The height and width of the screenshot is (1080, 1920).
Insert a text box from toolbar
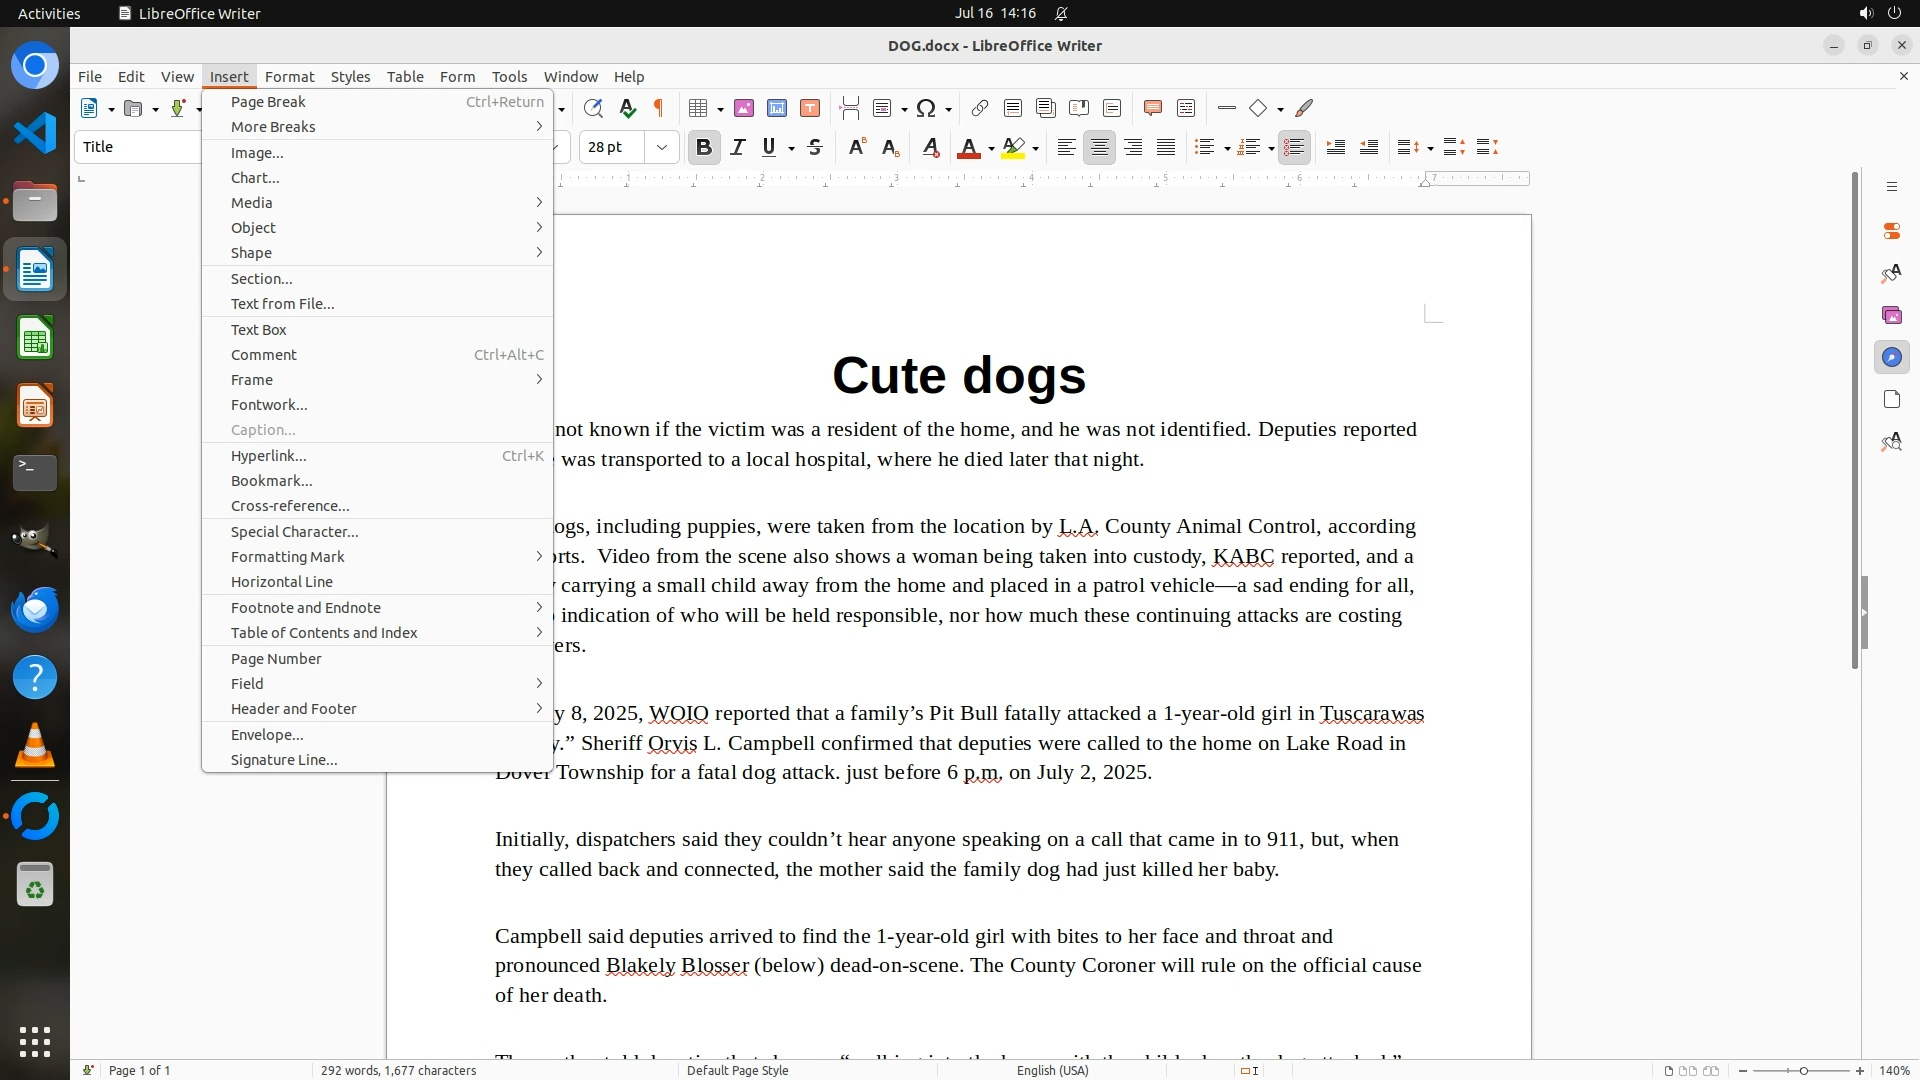810,108
